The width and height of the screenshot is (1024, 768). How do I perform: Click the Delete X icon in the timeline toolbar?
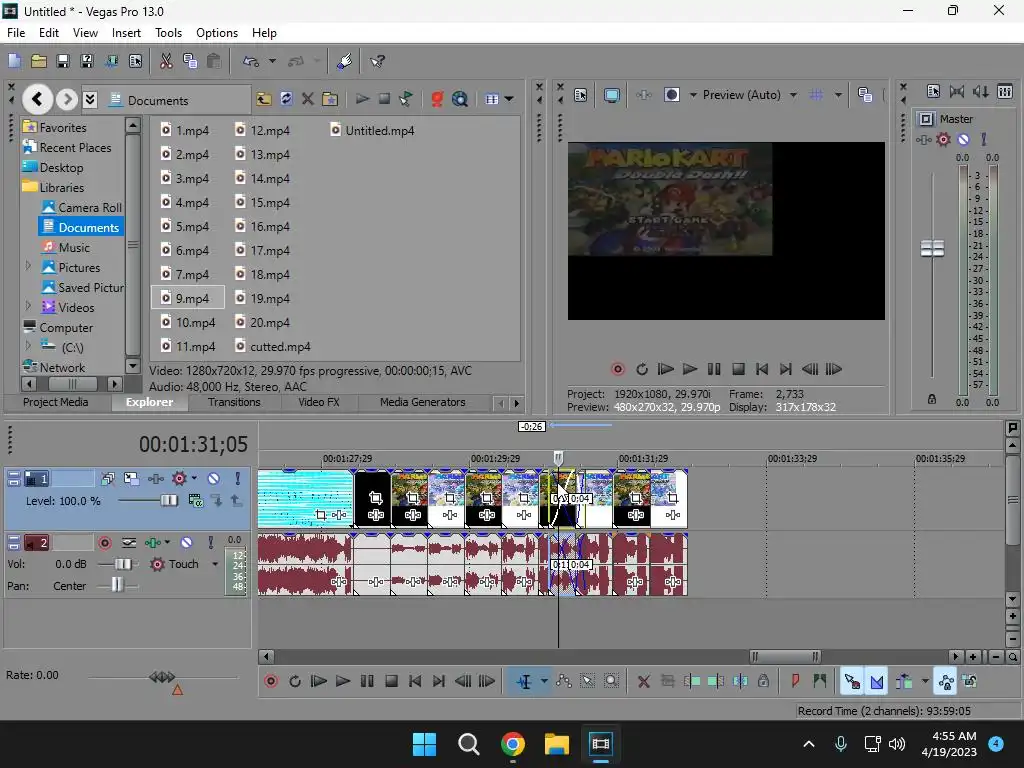click(x=643, y=681)
